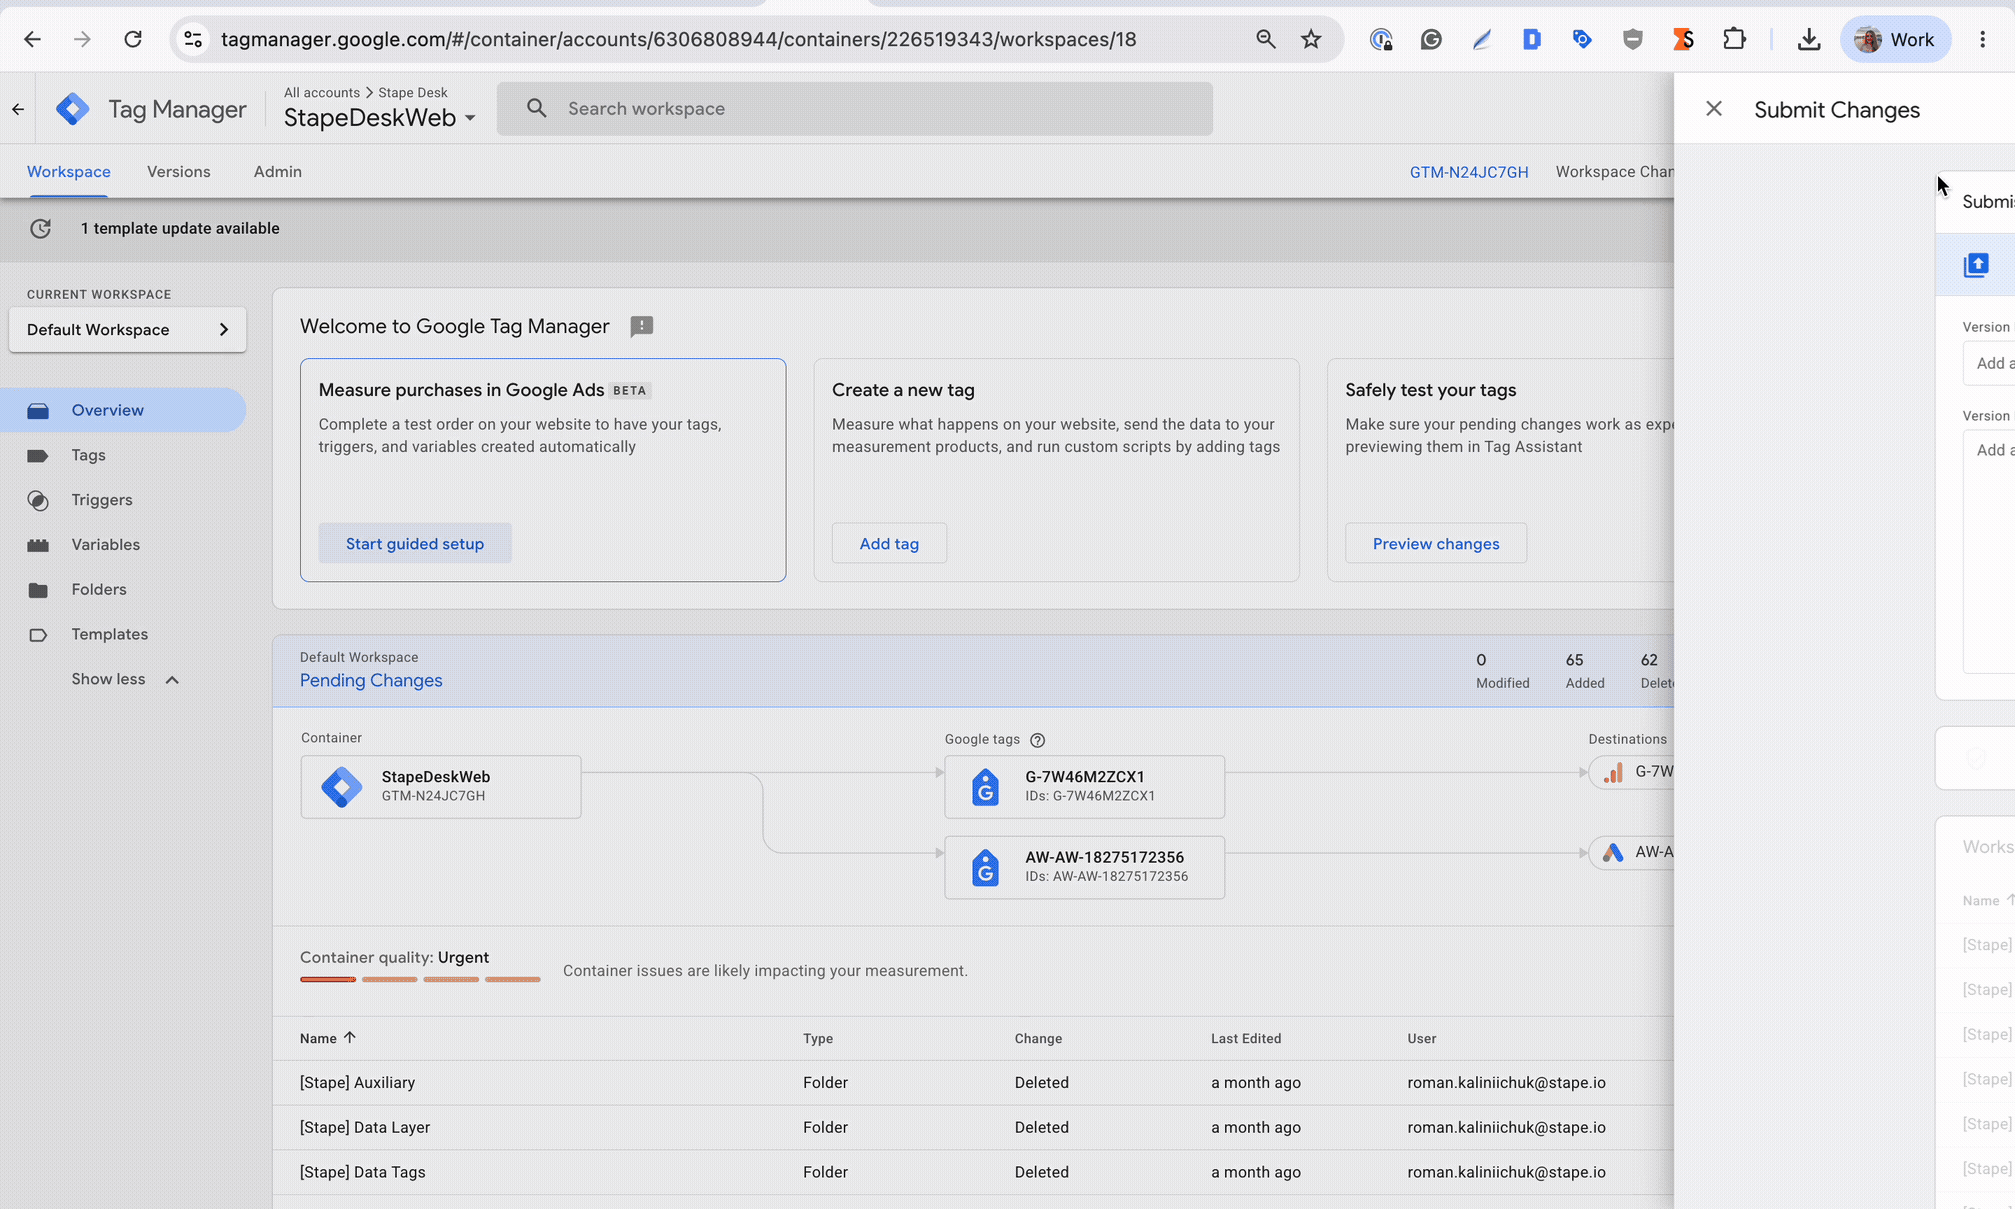Open the 1 template update available notice
This screenshot has width=2015, height=1209.
pyautogui.click(x=180, y=228)
